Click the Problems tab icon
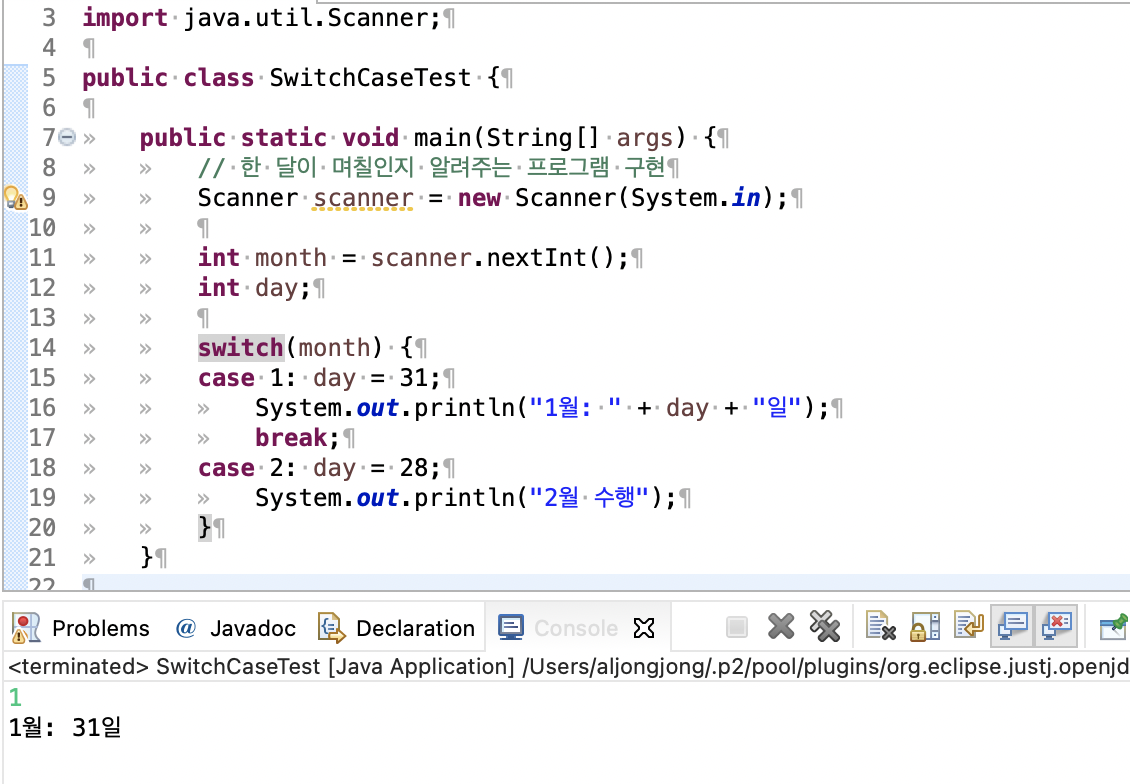The width and height of the screenshot is (1130, 784). (26, 628)
